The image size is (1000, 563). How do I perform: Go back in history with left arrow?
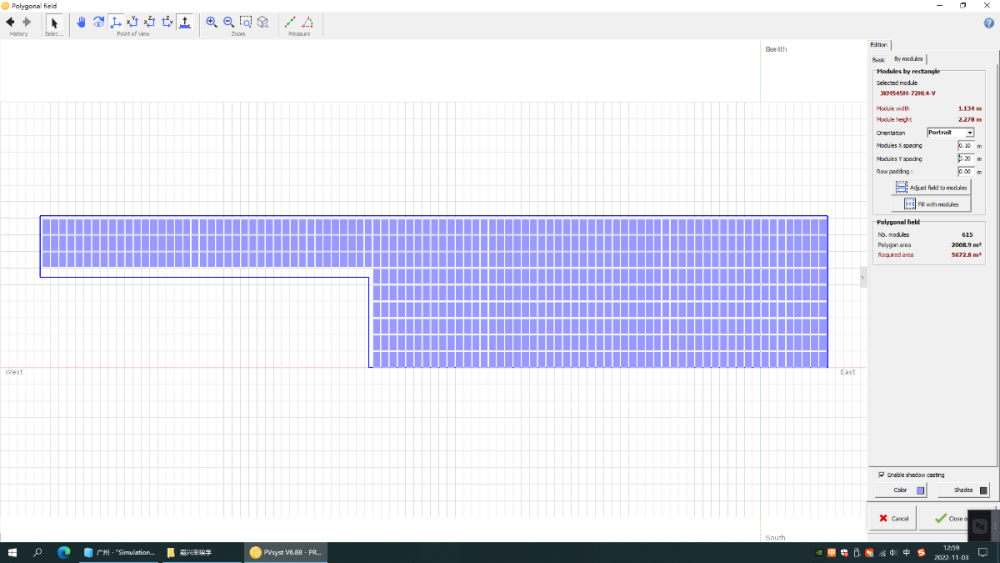pos(10,22)
